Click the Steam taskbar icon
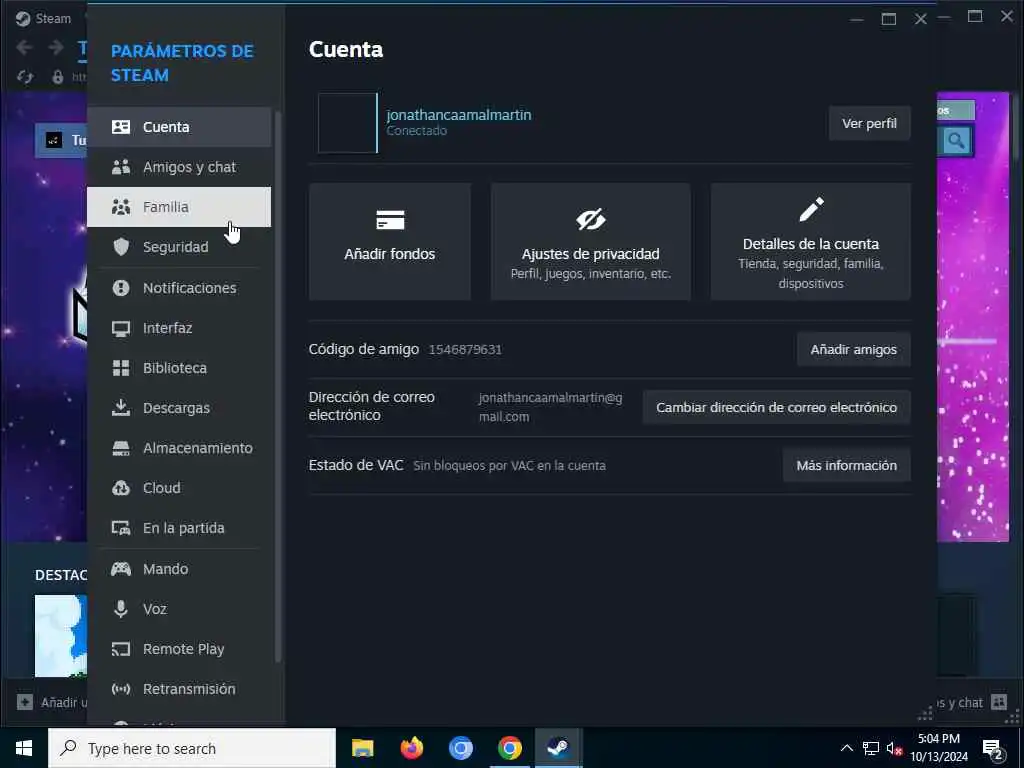The width and height of the screenshot is (1024, 768). point(558,748)
